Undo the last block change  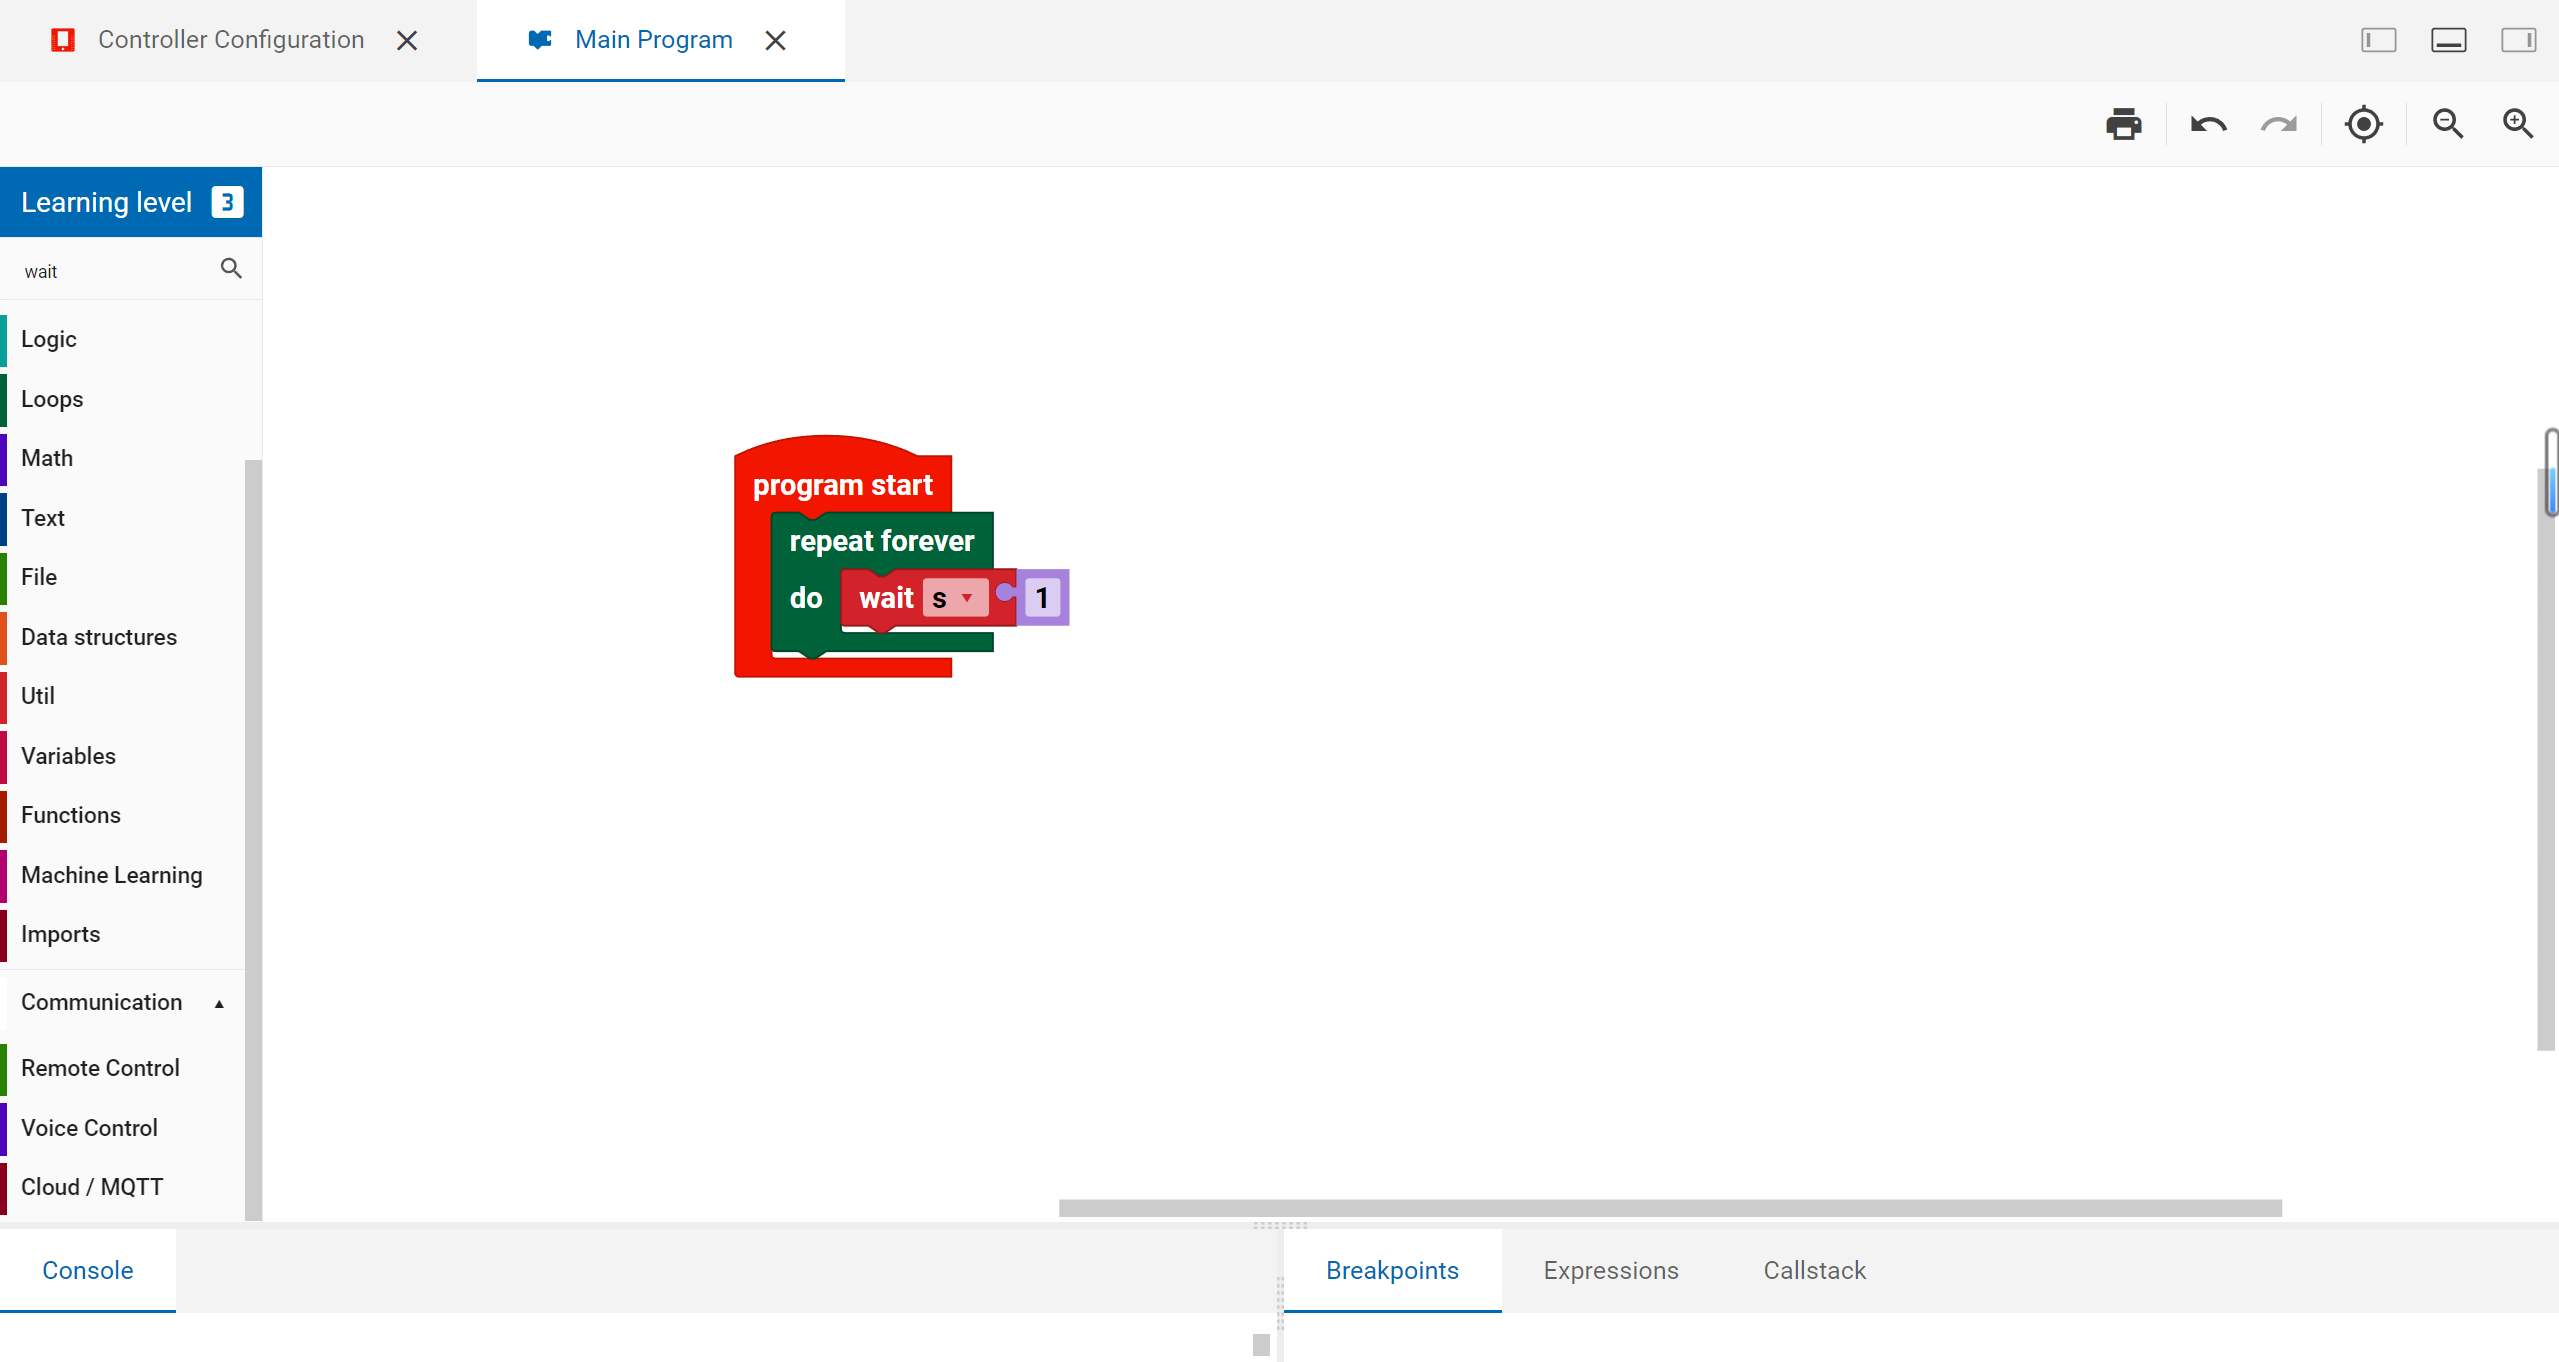[x=2208, y=124]
